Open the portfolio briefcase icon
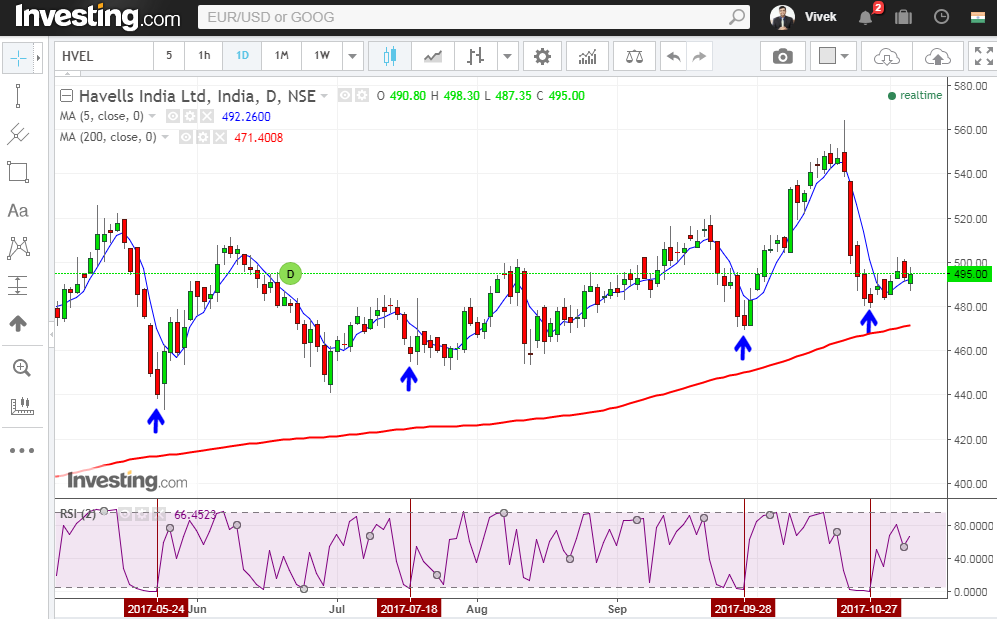The image size is (997, 619). [x=903, y=17]
